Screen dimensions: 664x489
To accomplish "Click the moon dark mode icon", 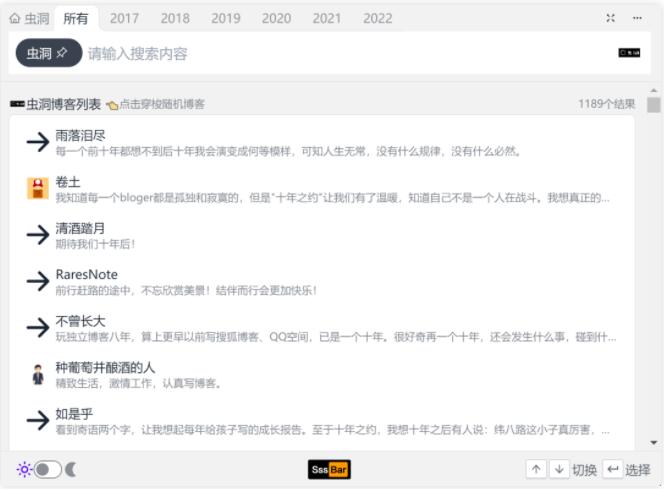I will 72,469.
